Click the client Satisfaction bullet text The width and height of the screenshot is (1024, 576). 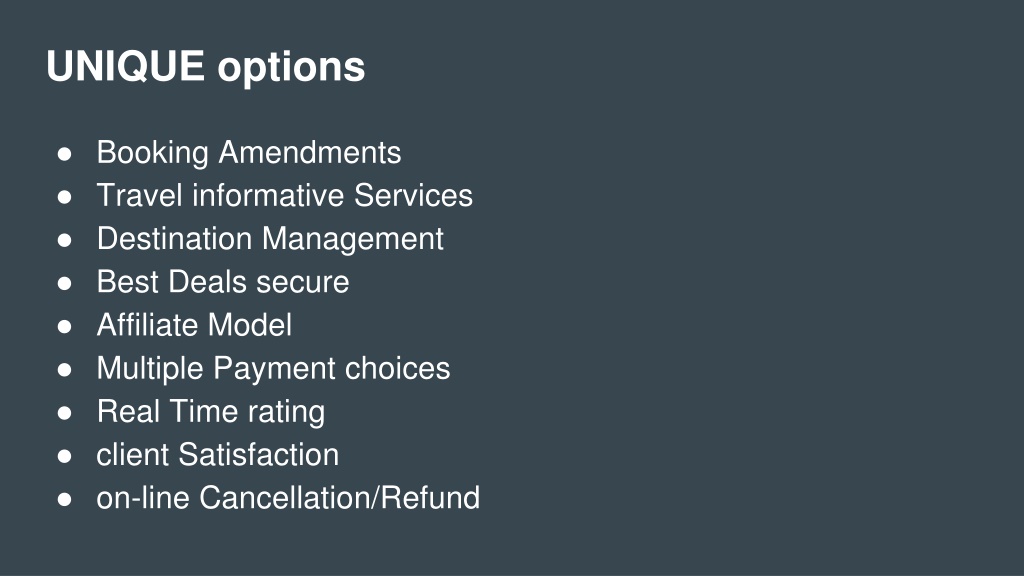[217, 455]
